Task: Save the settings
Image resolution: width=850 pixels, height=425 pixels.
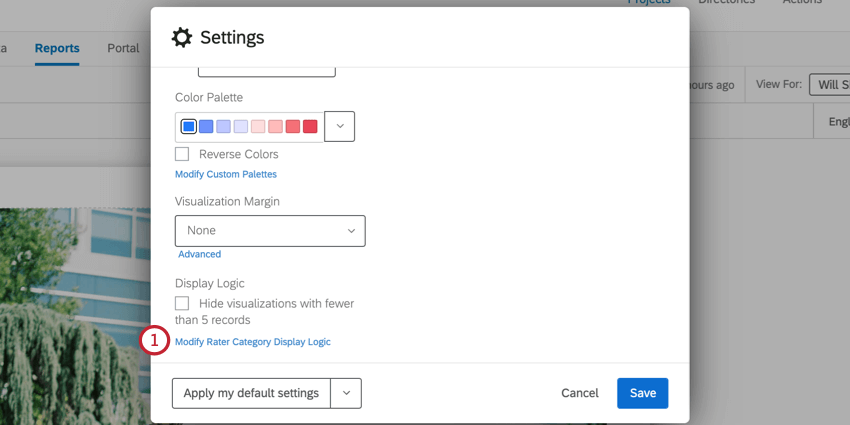Action: coord(642,393)
